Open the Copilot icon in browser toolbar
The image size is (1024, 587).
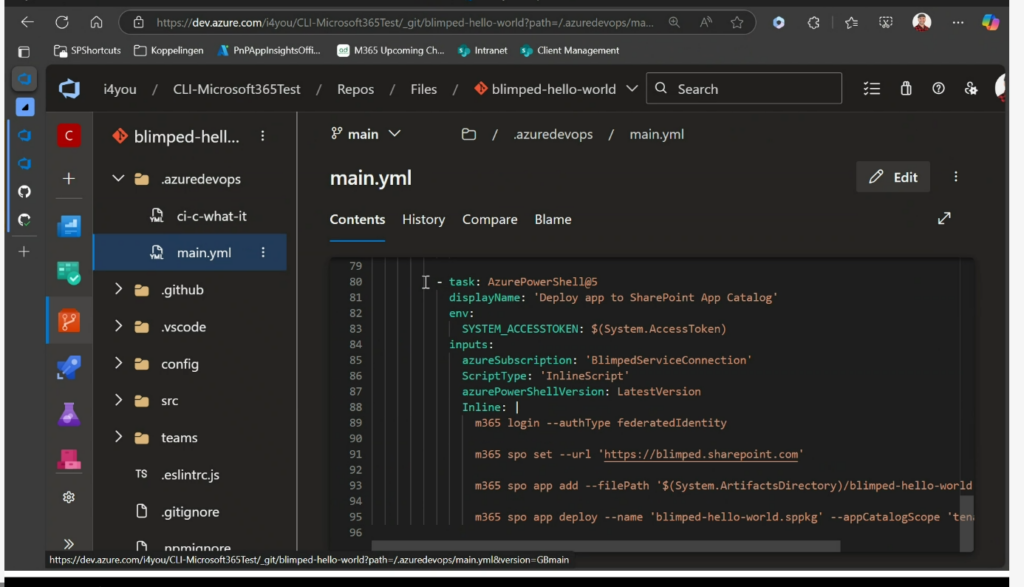pos(990,22)
